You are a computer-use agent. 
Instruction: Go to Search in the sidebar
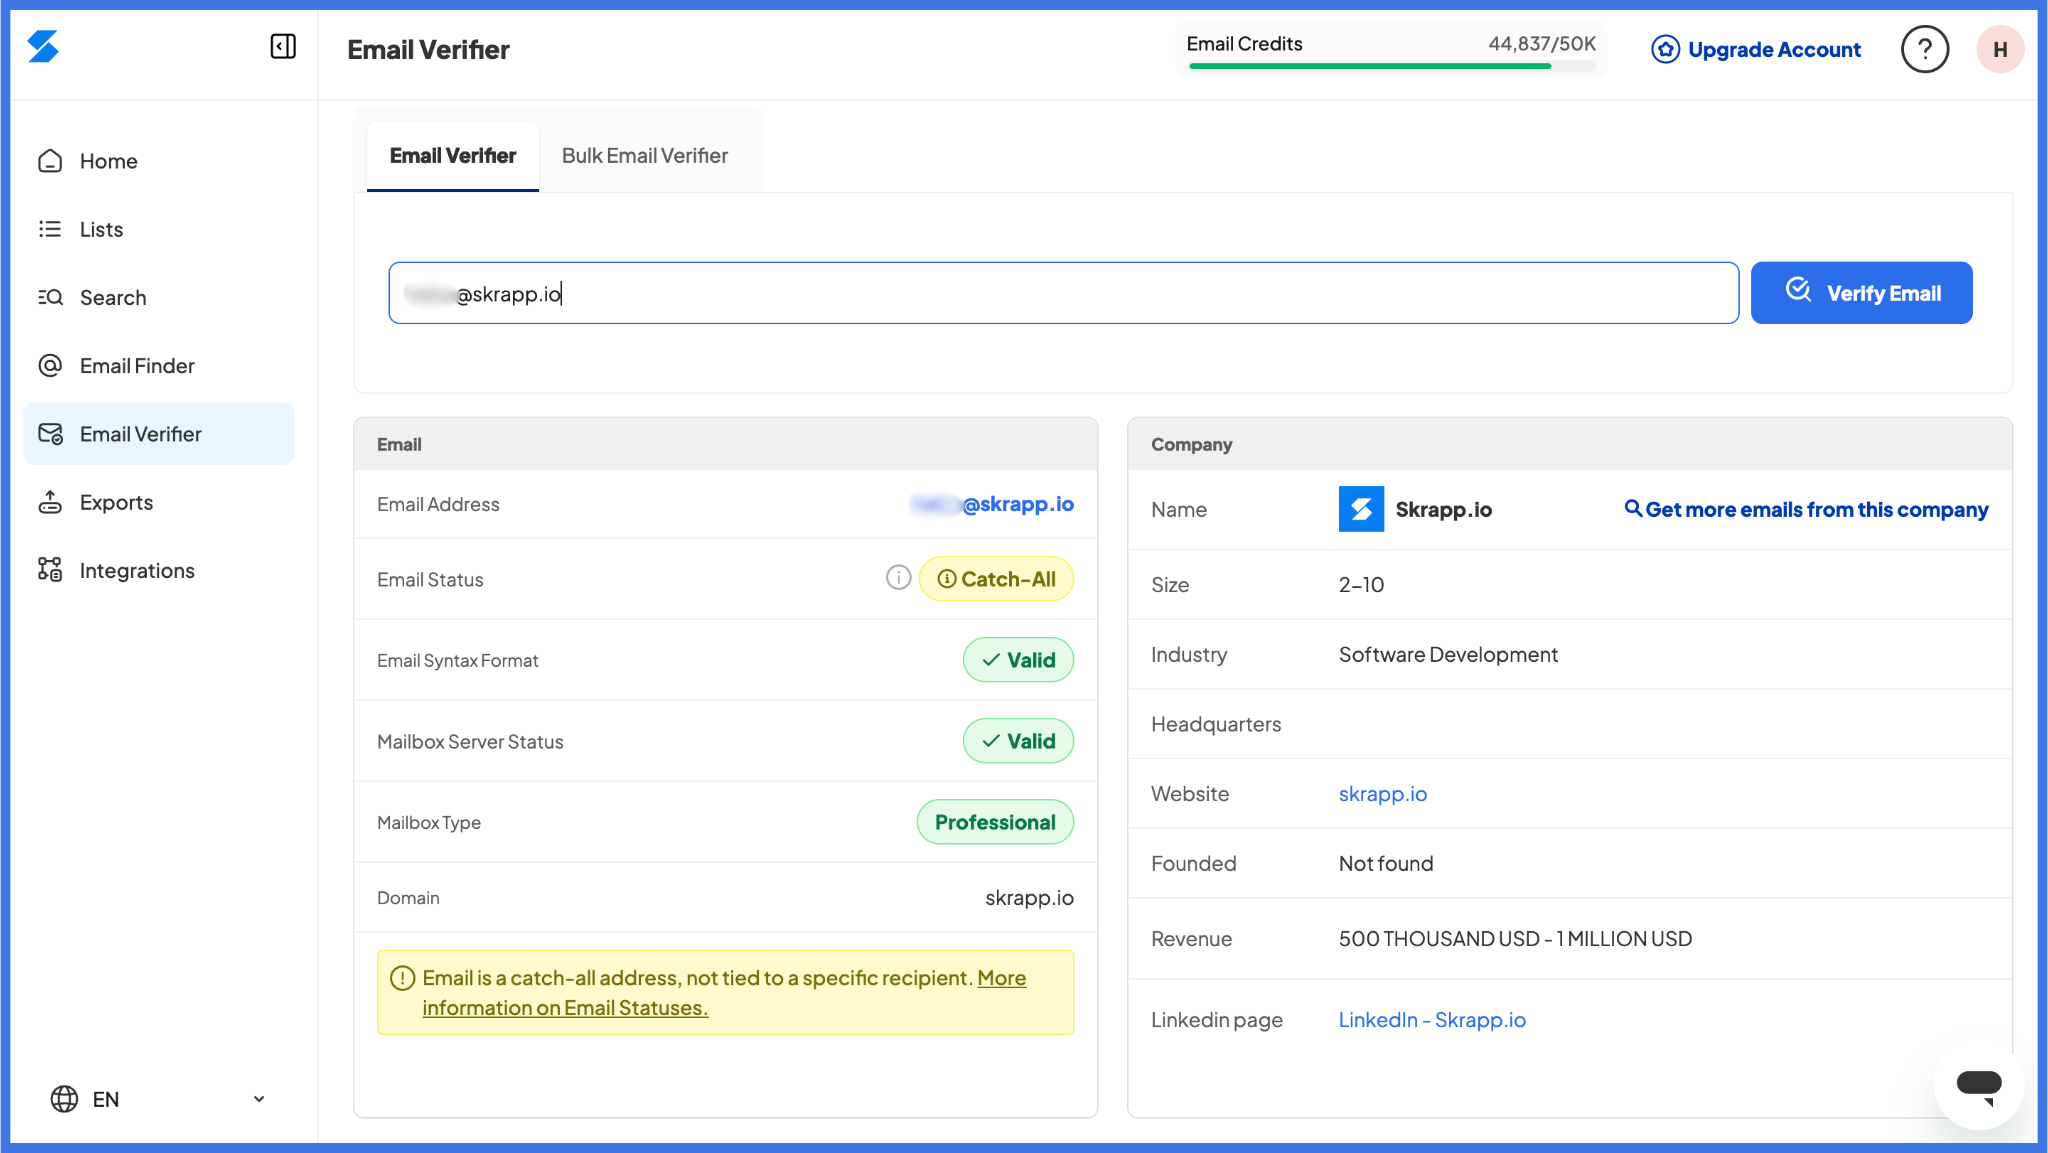(x=159, y=297)
